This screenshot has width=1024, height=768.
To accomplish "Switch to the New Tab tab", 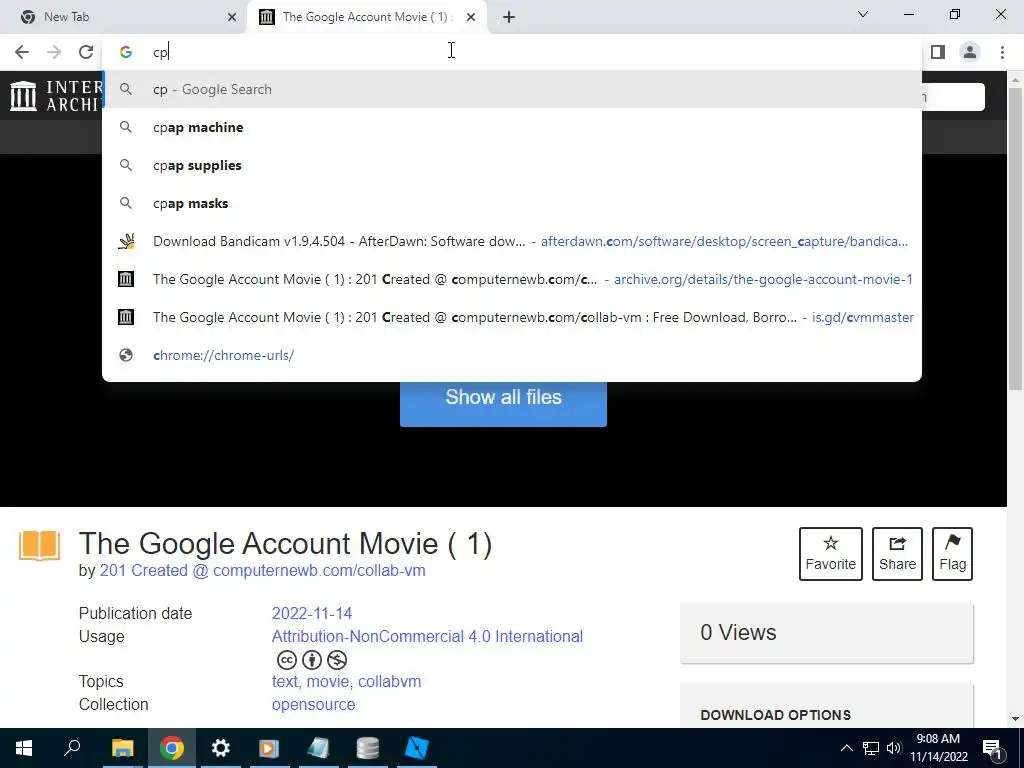I will pyautogui.click(x=123, y=17).
